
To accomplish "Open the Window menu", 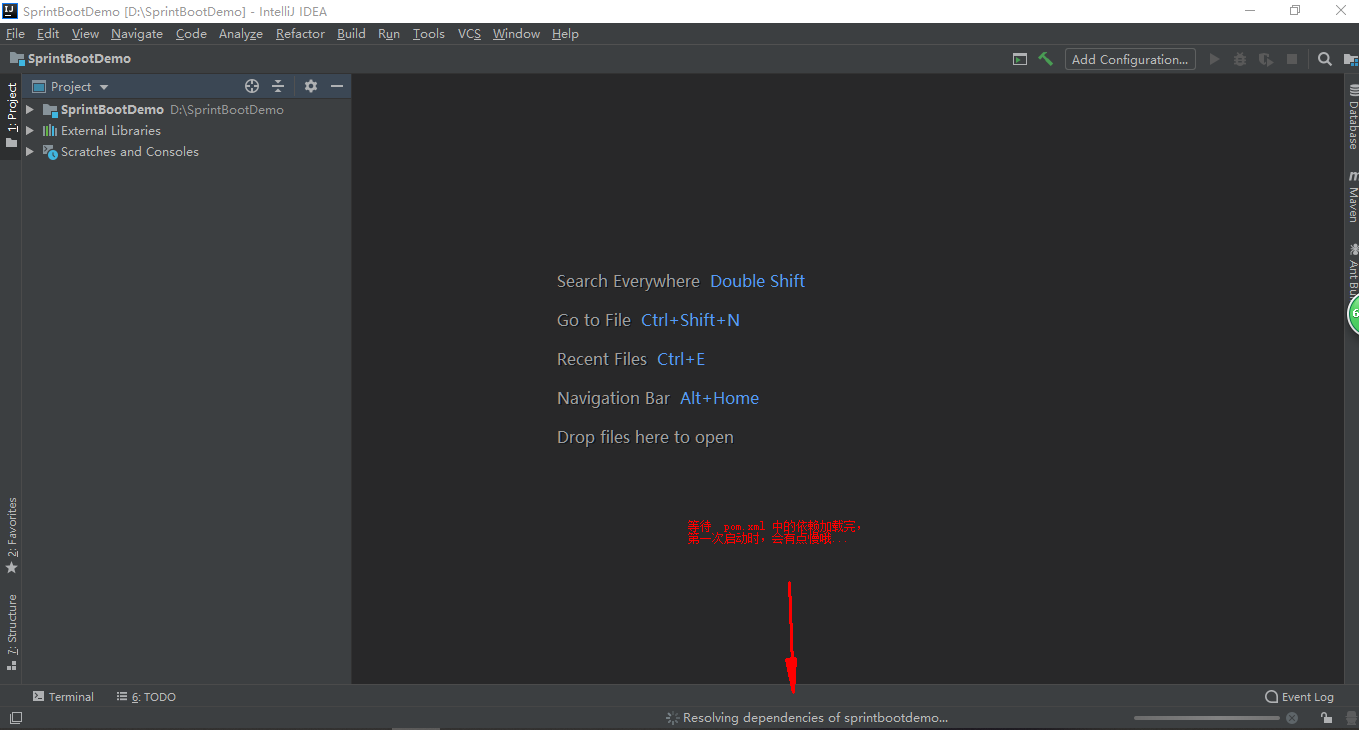I will 516,34.
